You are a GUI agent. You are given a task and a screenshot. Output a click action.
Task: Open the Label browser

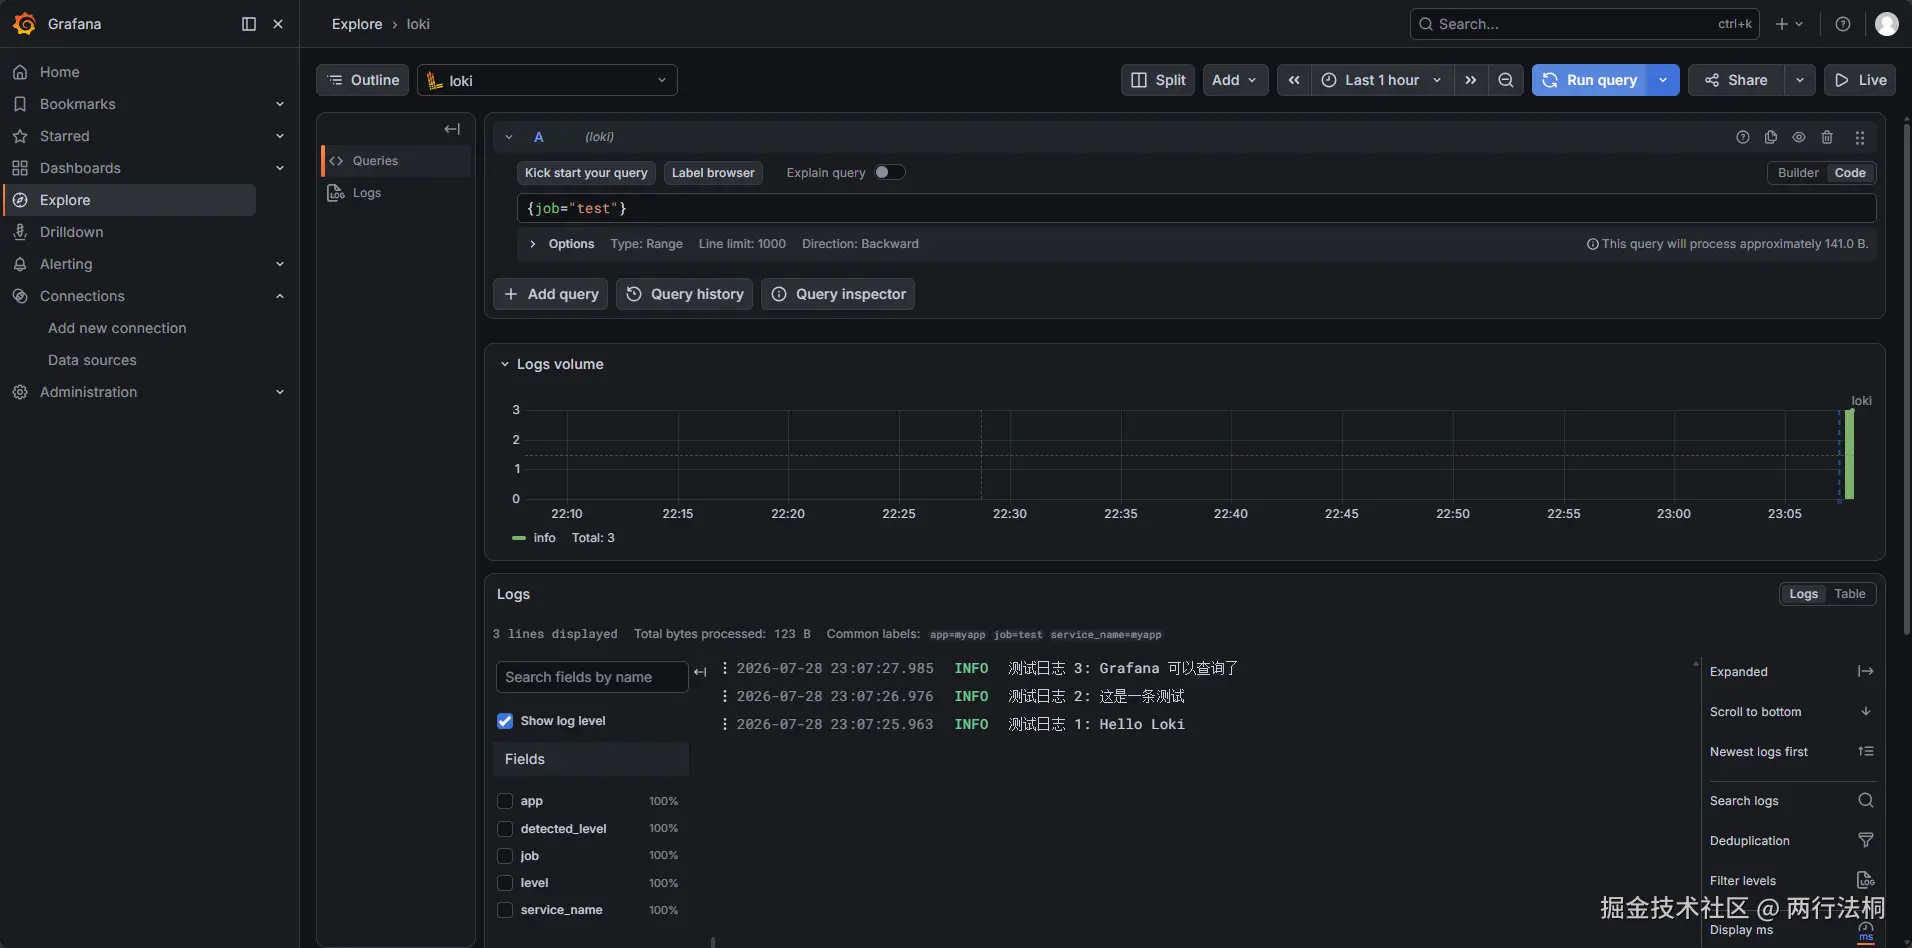(x=713, y=173)
